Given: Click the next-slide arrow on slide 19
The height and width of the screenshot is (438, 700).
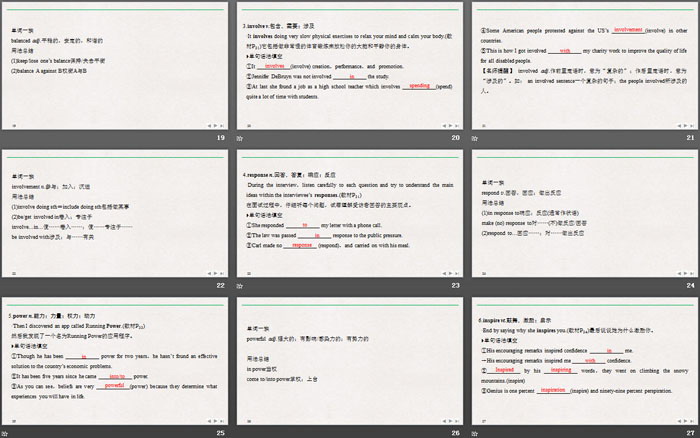Looking at the screenshot, I should point(216,126).
